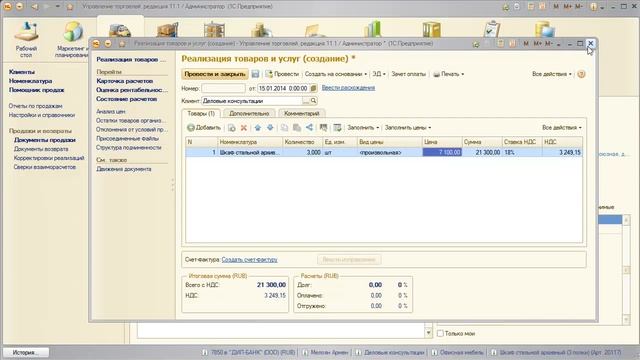Open Все действия menu in document toolbar

coord(551,74)
